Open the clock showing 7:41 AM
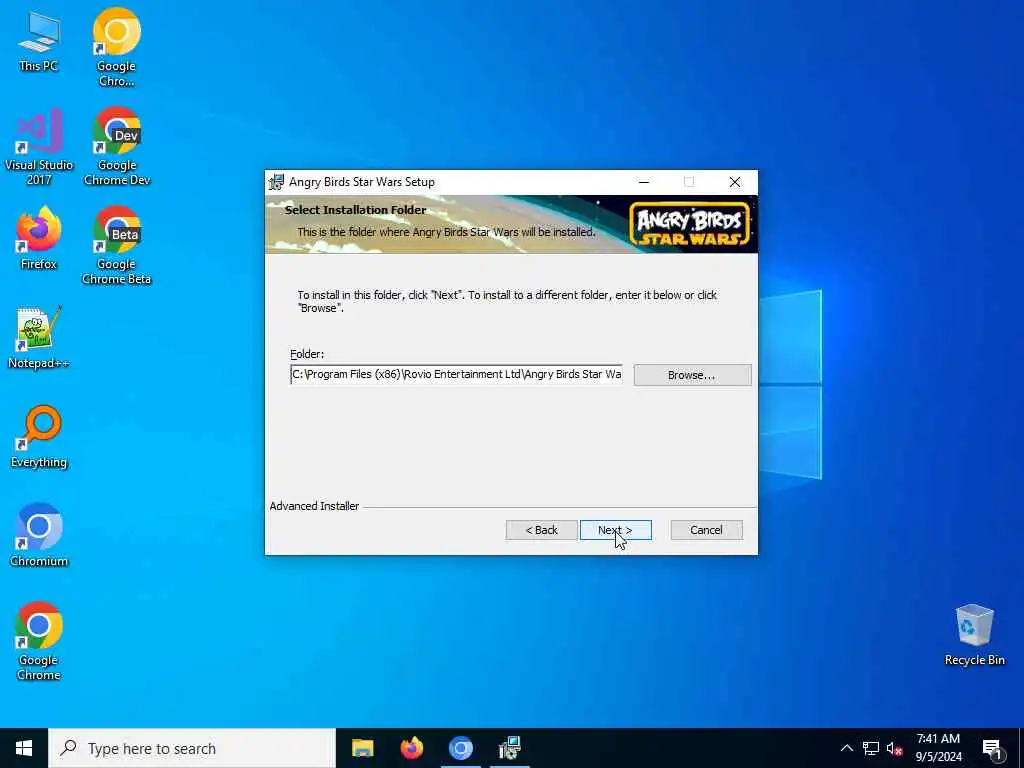The width and height of the screenshot is (1024, 768). coord(938,748)
